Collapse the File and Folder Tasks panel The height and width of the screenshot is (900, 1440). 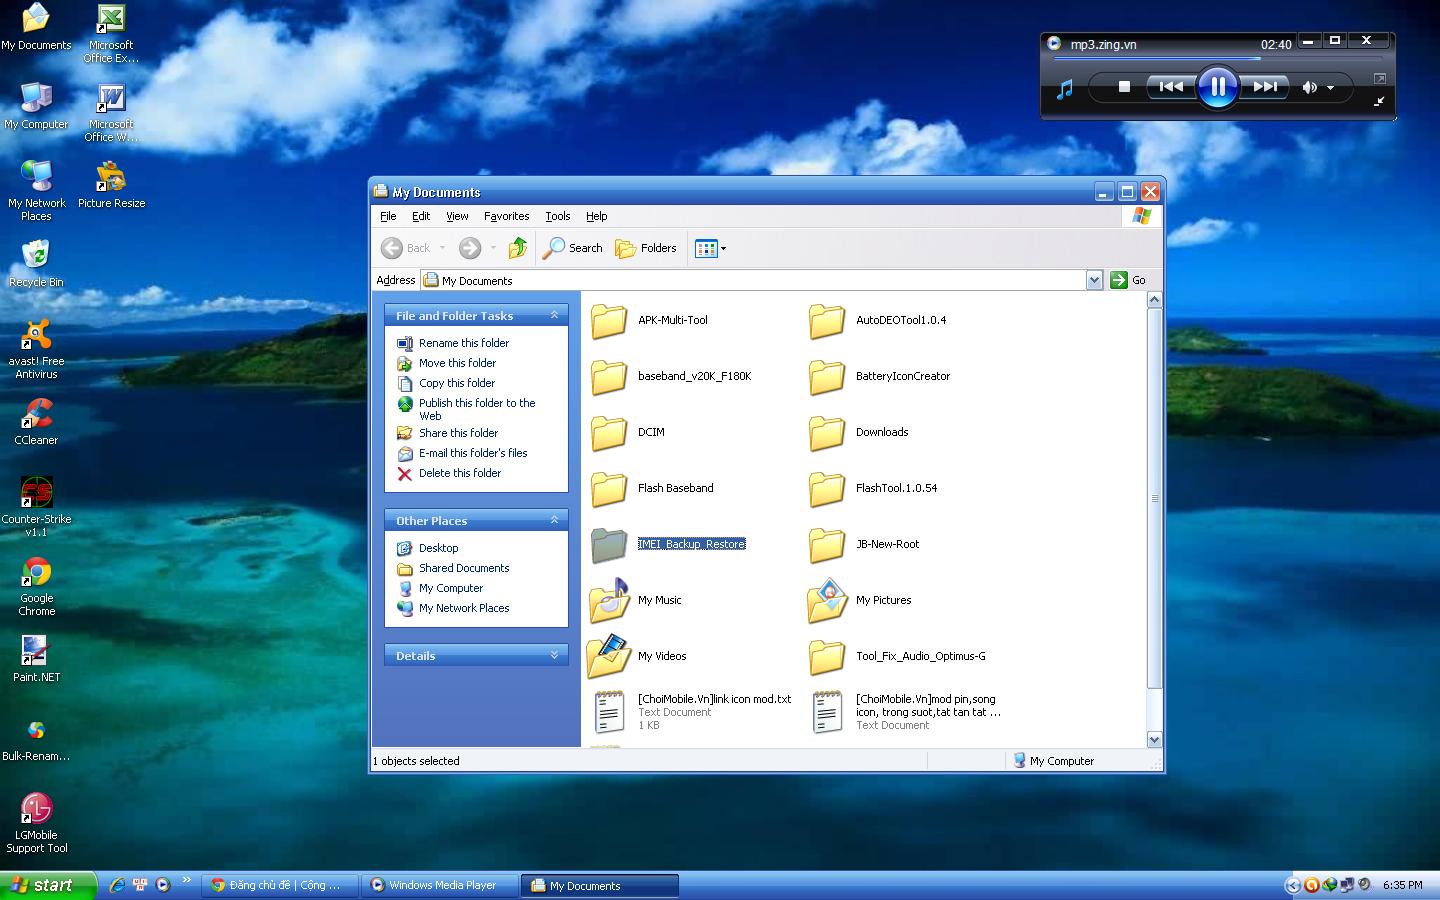554,315
